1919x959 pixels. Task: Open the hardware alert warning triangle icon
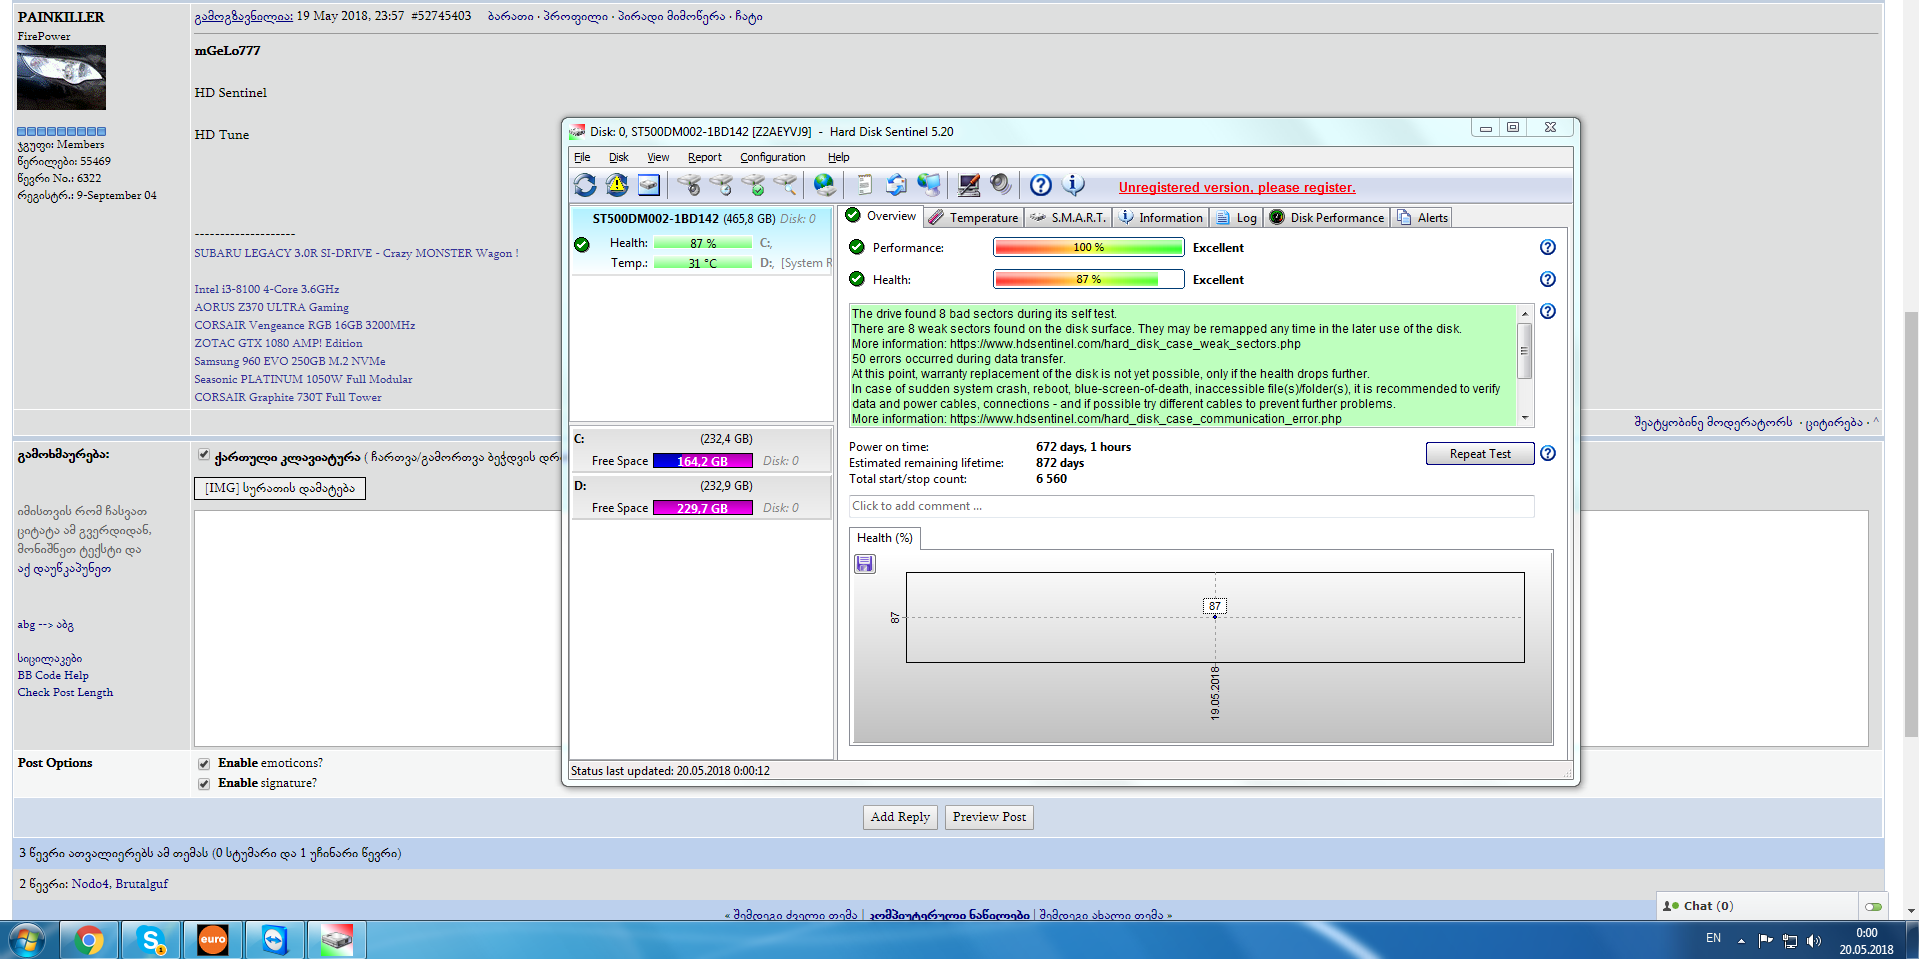[617, 185]
